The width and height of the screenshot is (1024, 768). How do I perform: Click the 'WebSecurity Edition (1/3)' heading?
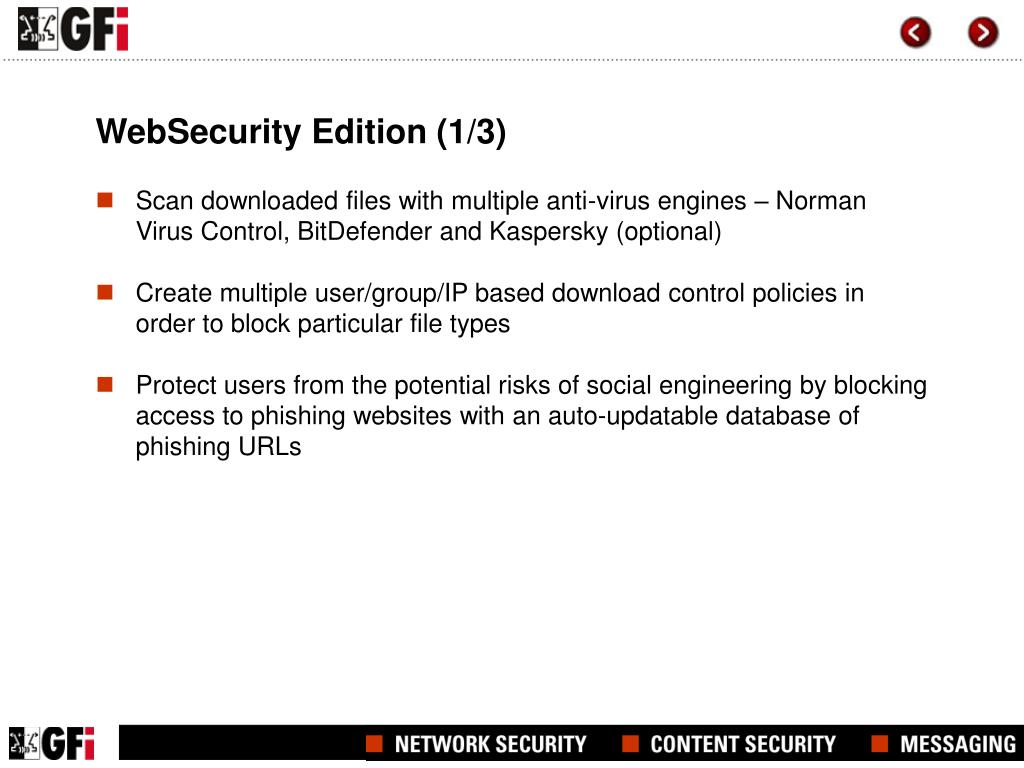pyautogui.click(x=300, y=132)
